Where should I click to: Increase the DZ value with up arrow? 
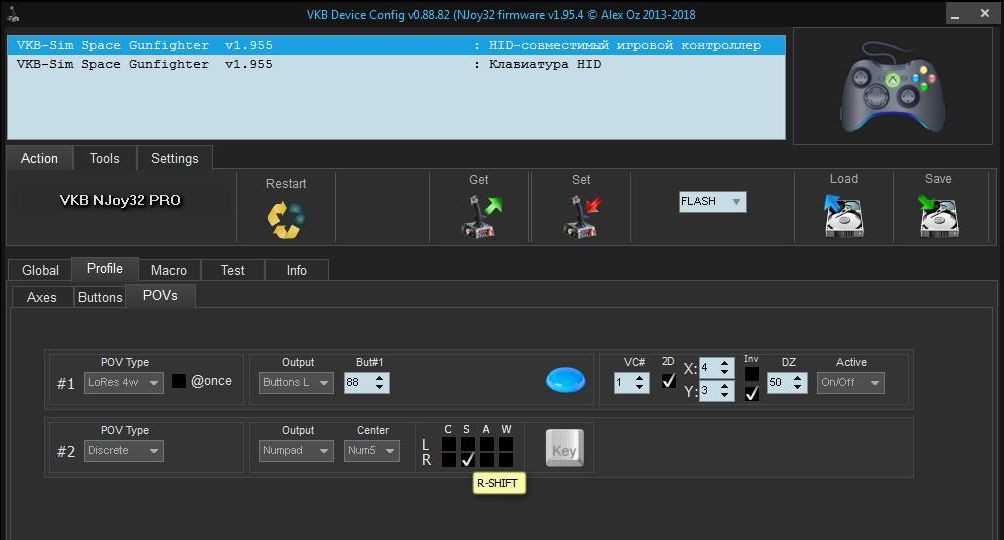coord(797,377)
